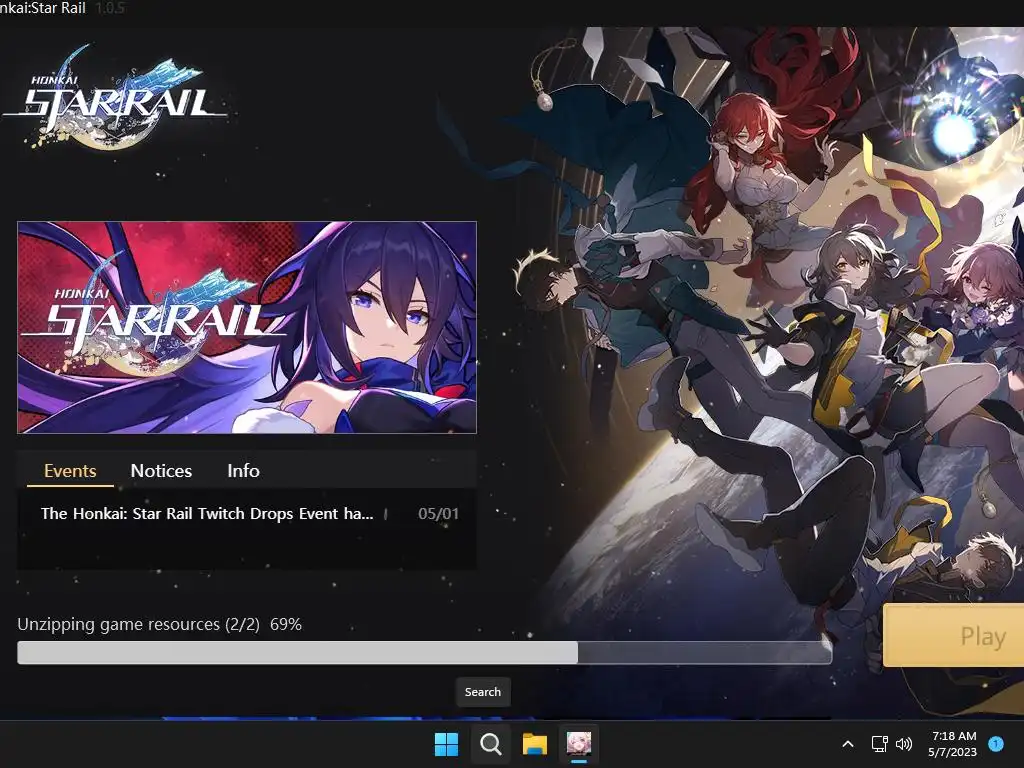Click the launcher window title text
The height and width of the screenshot is (768, 1024).
click(x=42, y=8)
